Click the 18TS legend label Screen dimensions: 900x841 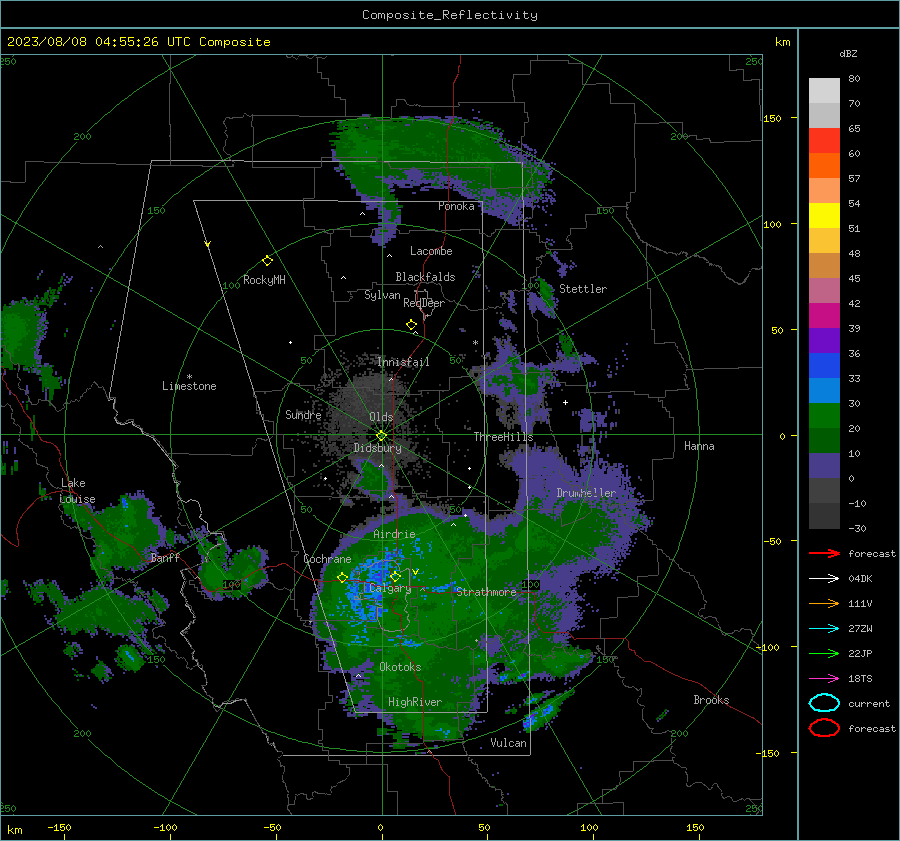pos(860,679)
